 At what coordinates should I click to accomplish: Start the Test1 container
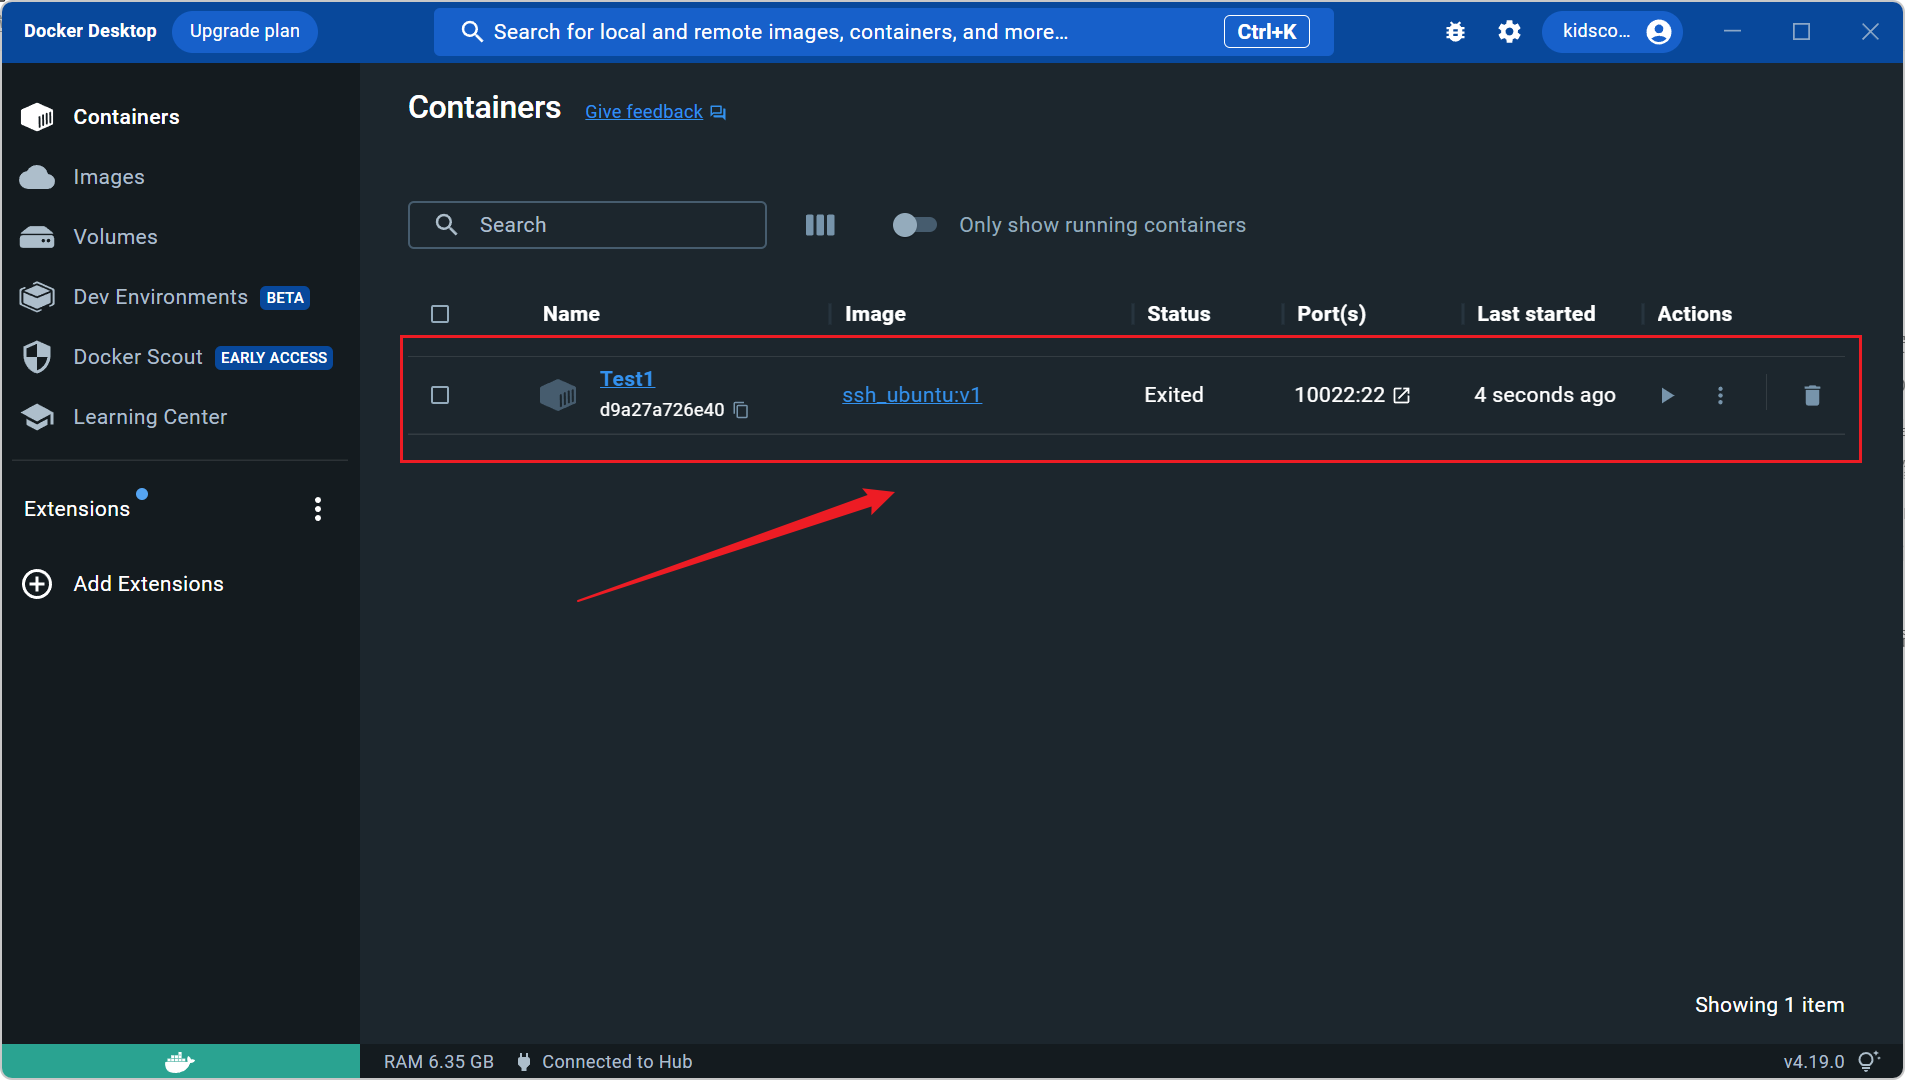point(1667,395)
